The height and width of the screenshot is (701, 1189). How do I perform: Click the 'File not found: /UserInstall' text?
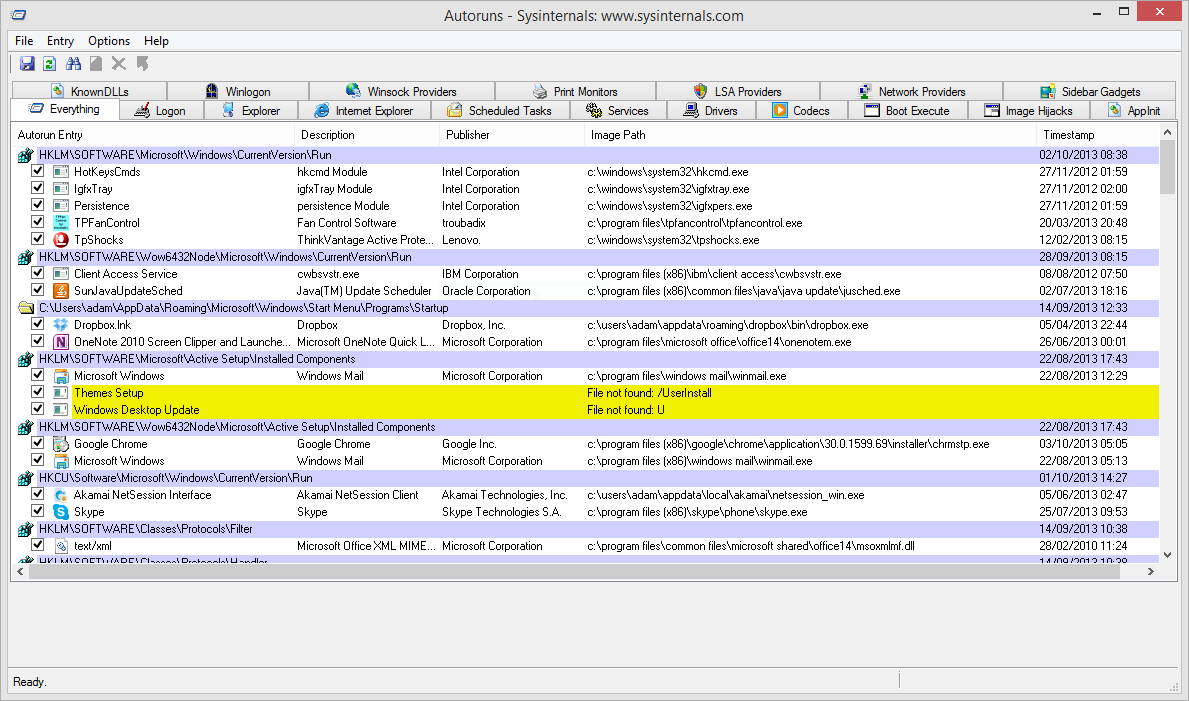649,393
